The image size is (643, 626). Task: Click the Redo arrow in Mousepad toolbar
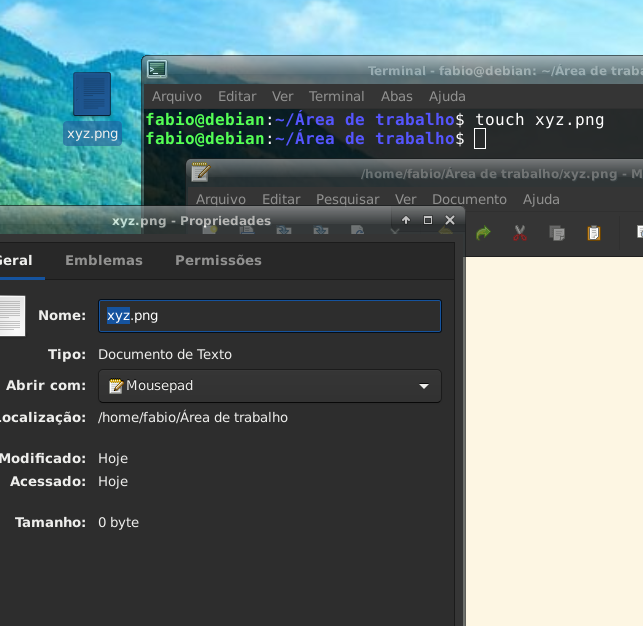click(x=483, y=233)
